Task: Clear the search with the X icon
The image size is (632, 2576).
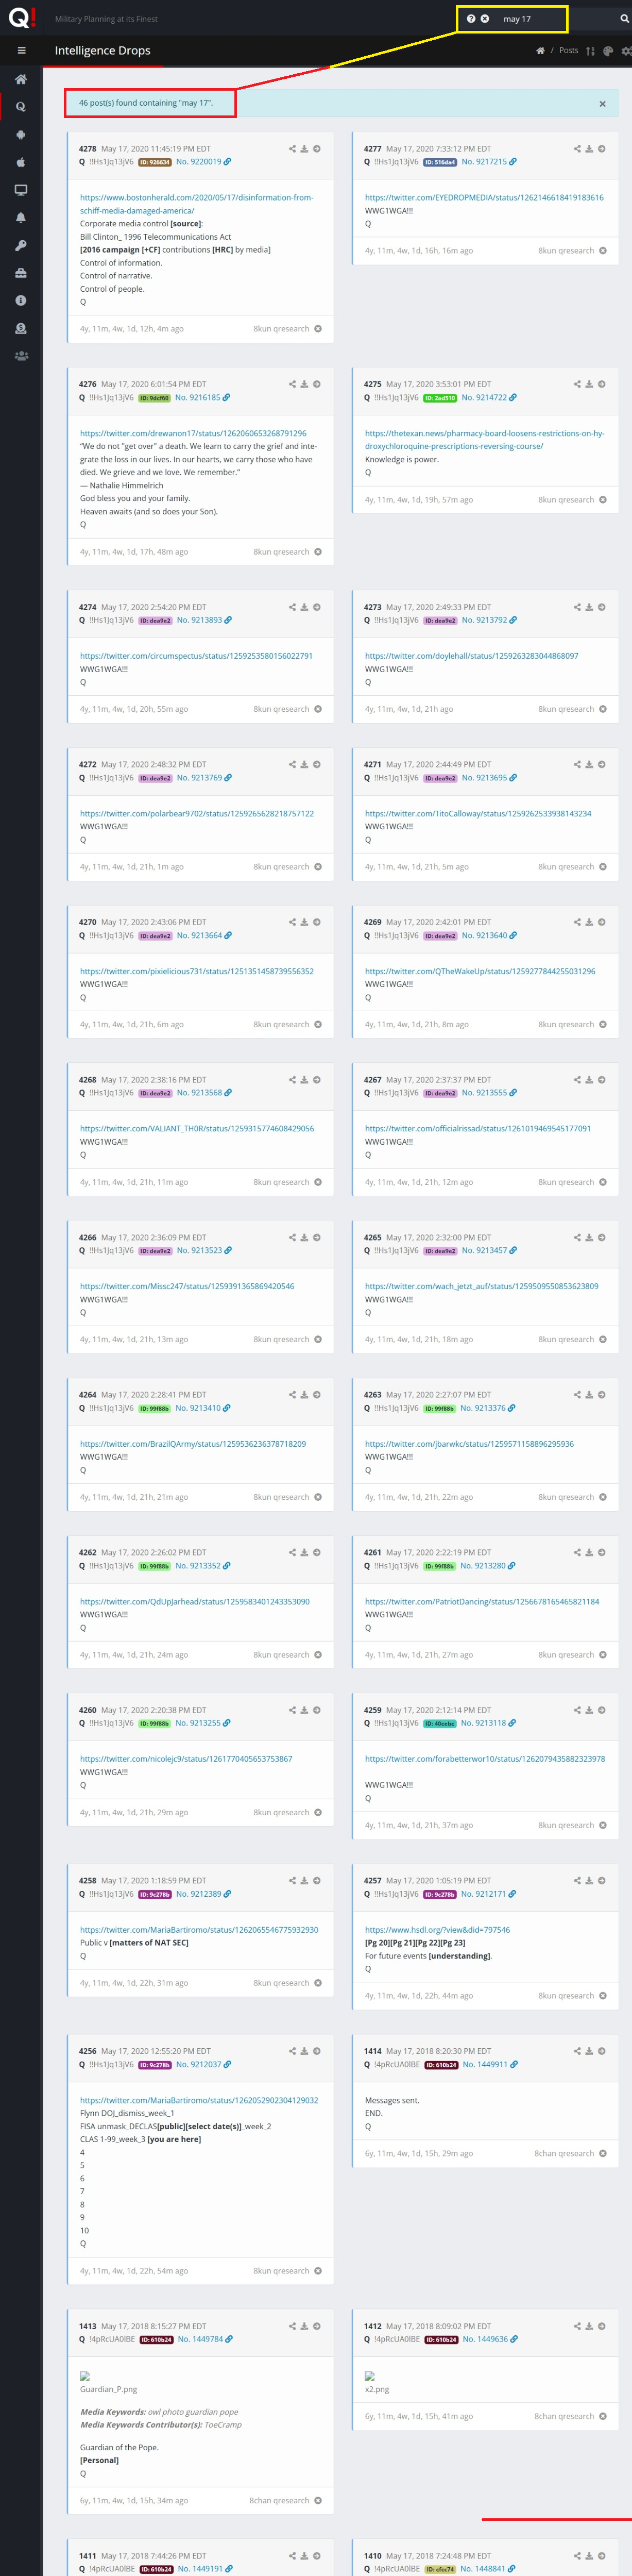Action: [485, 19]
